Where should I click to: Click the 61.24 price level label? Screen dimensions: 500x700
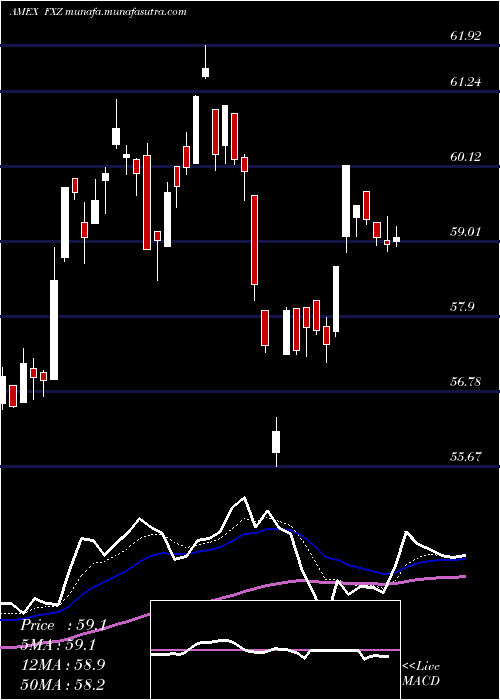tap(466, 82)
